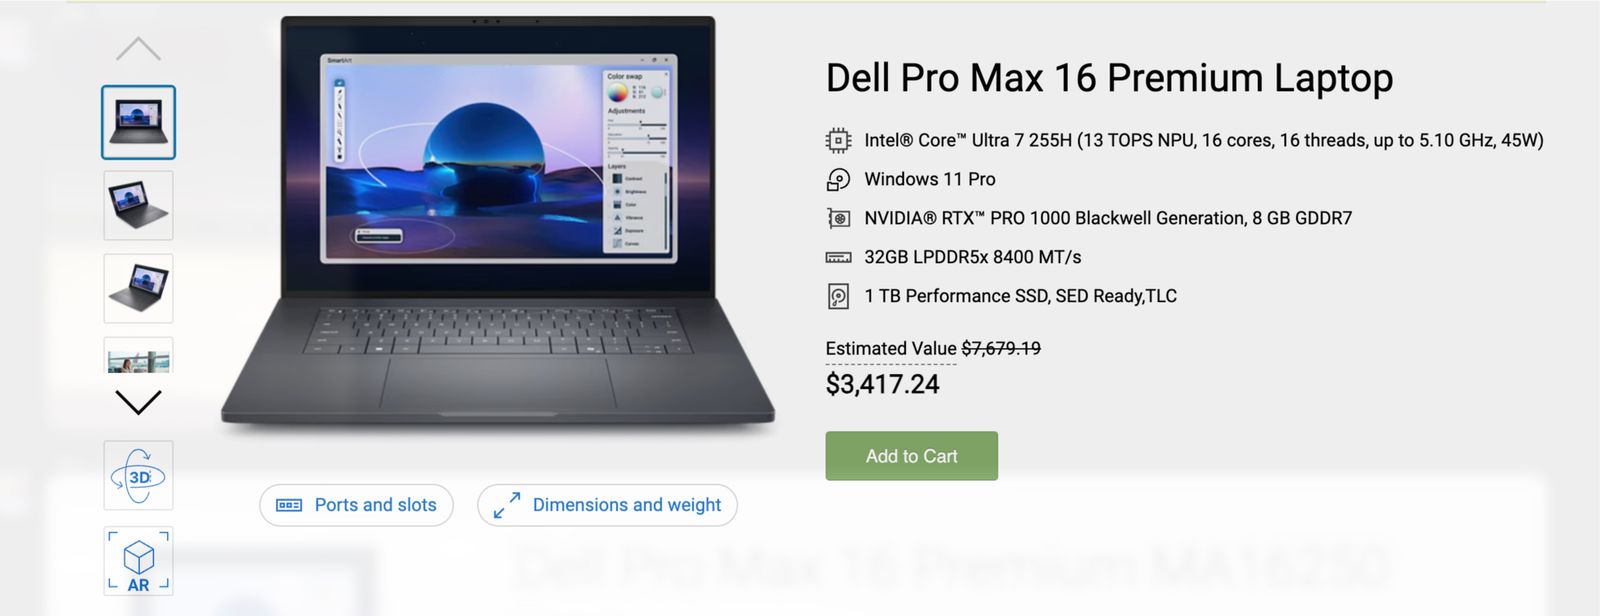Image resolution: width=1600 pixels, height=616 pixels.
Task: Click the SSD storage drive icon
Action: point(838,296)
